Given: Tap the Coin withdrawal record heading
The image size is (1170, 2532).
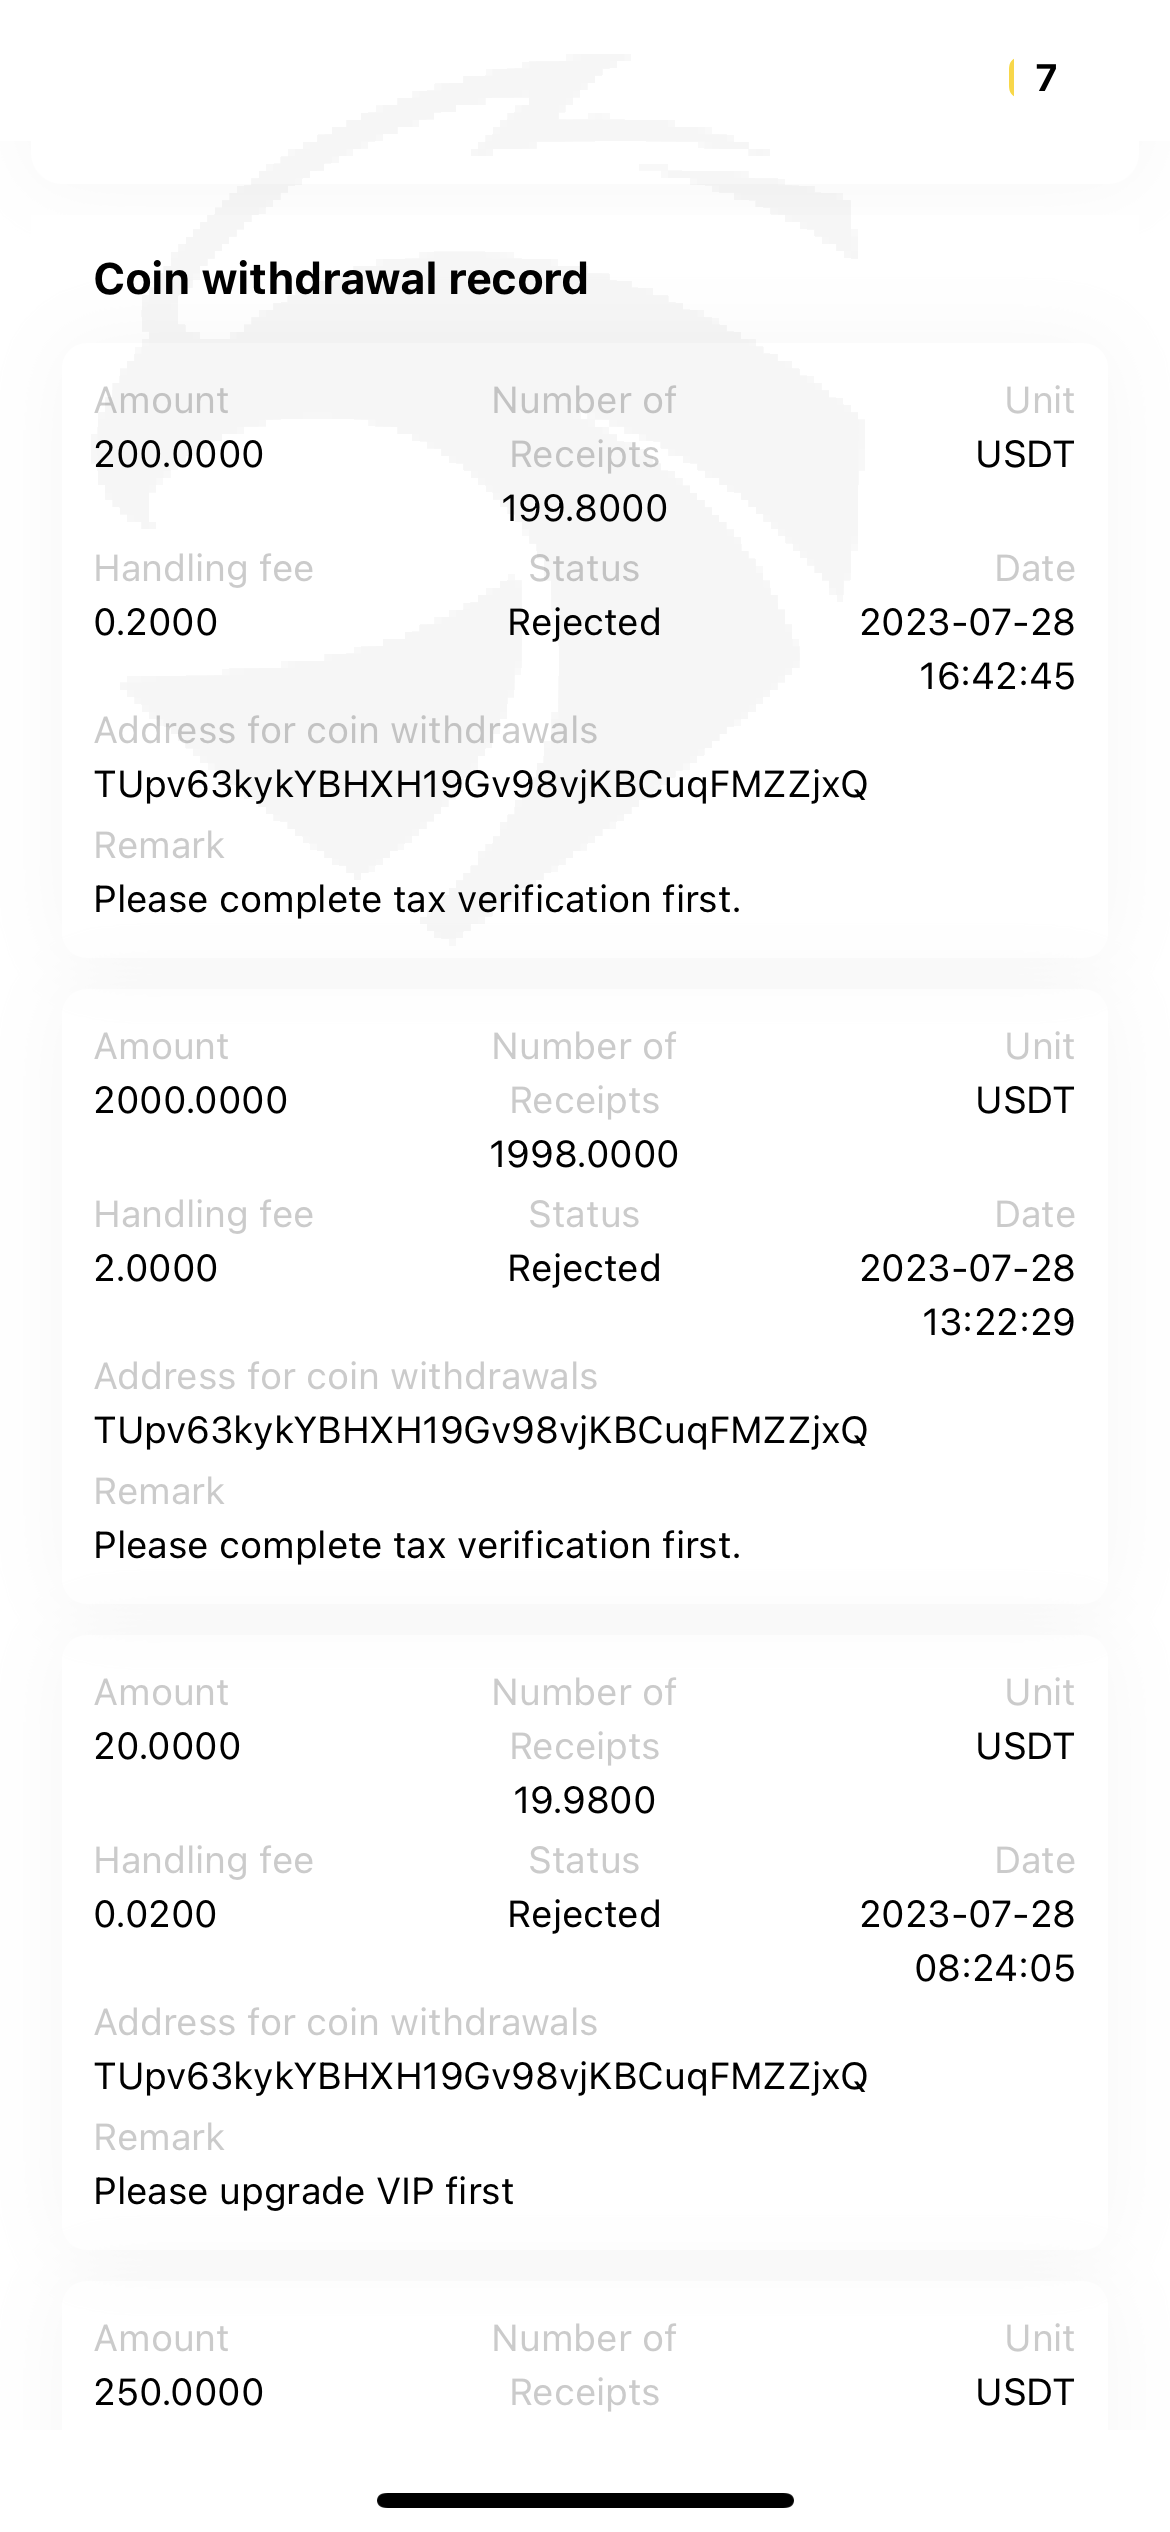Looking at the screenshot, I should pos(341,279).
